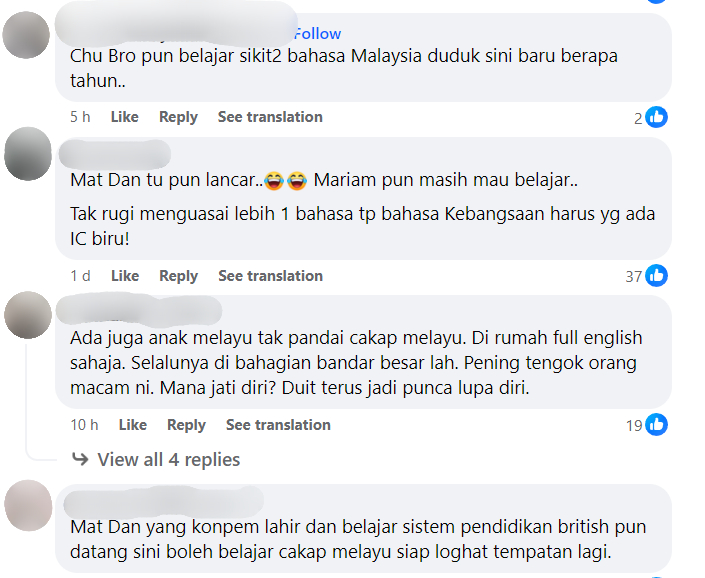Open avatar beside 'Ada juga anak melayu' comment

tap(27, 314)
